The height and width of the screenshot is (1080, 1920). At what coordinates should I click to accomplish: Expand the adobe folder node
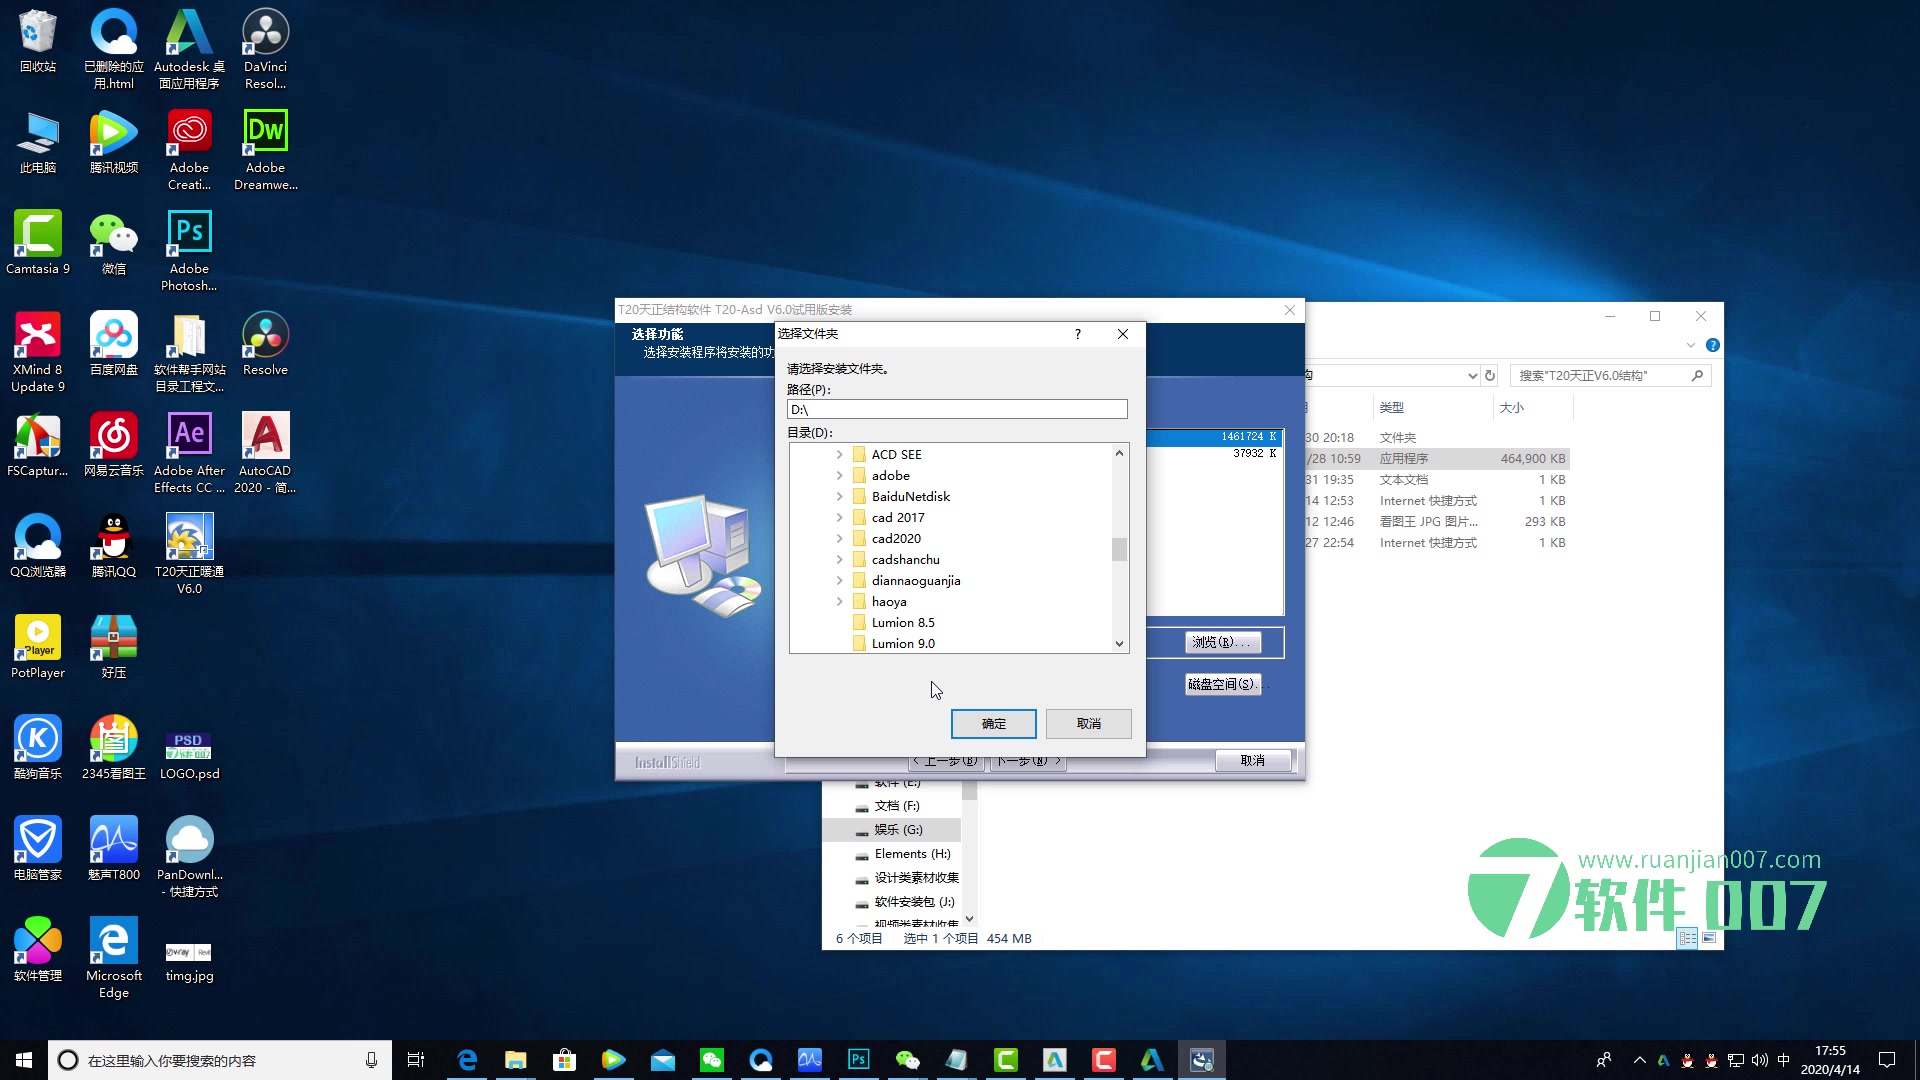pos(839,475)
